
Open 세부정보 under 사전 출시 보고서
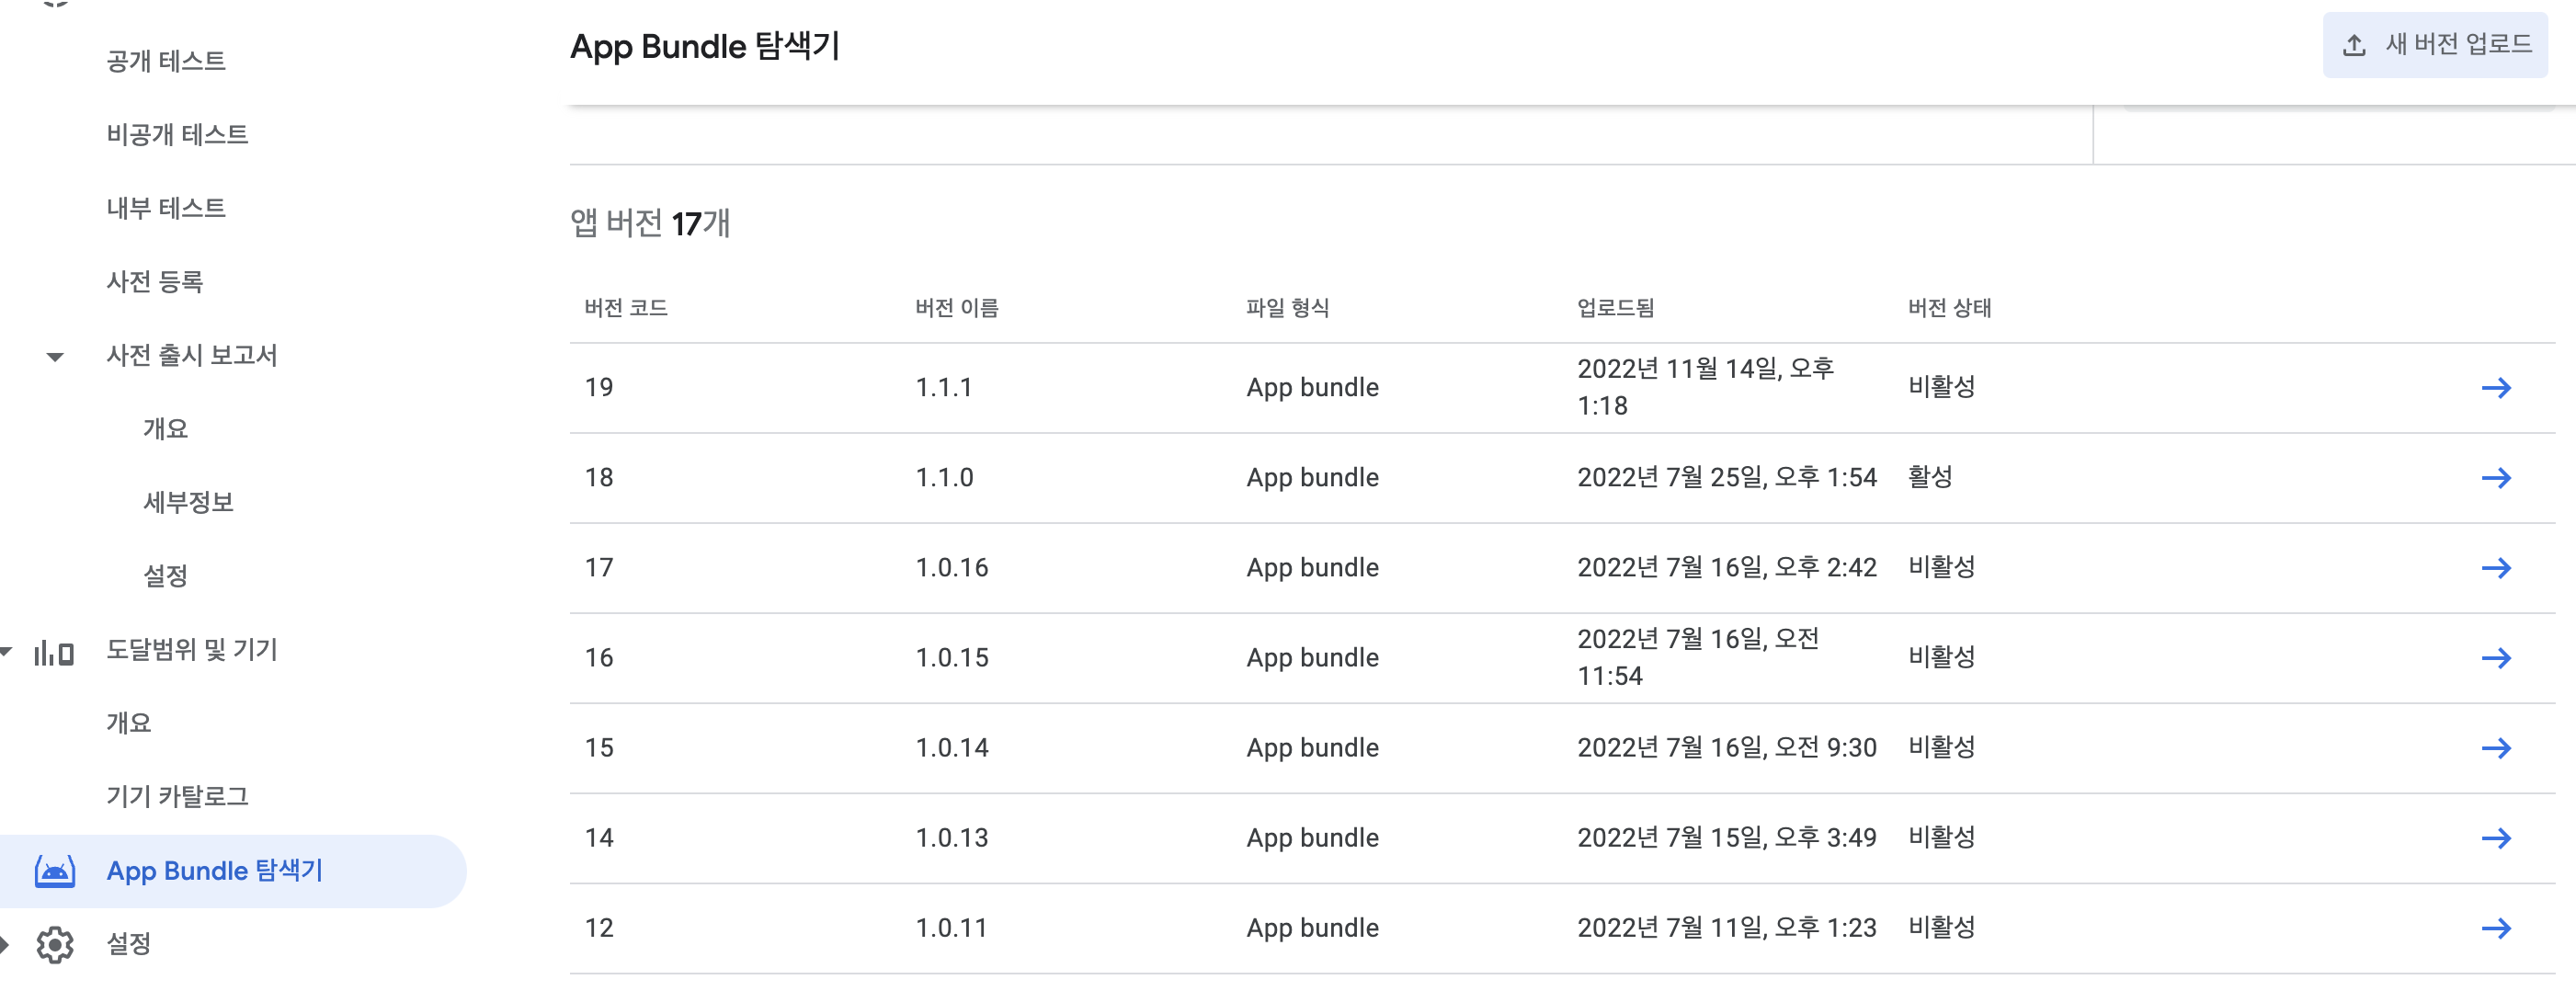coord(188,502)
